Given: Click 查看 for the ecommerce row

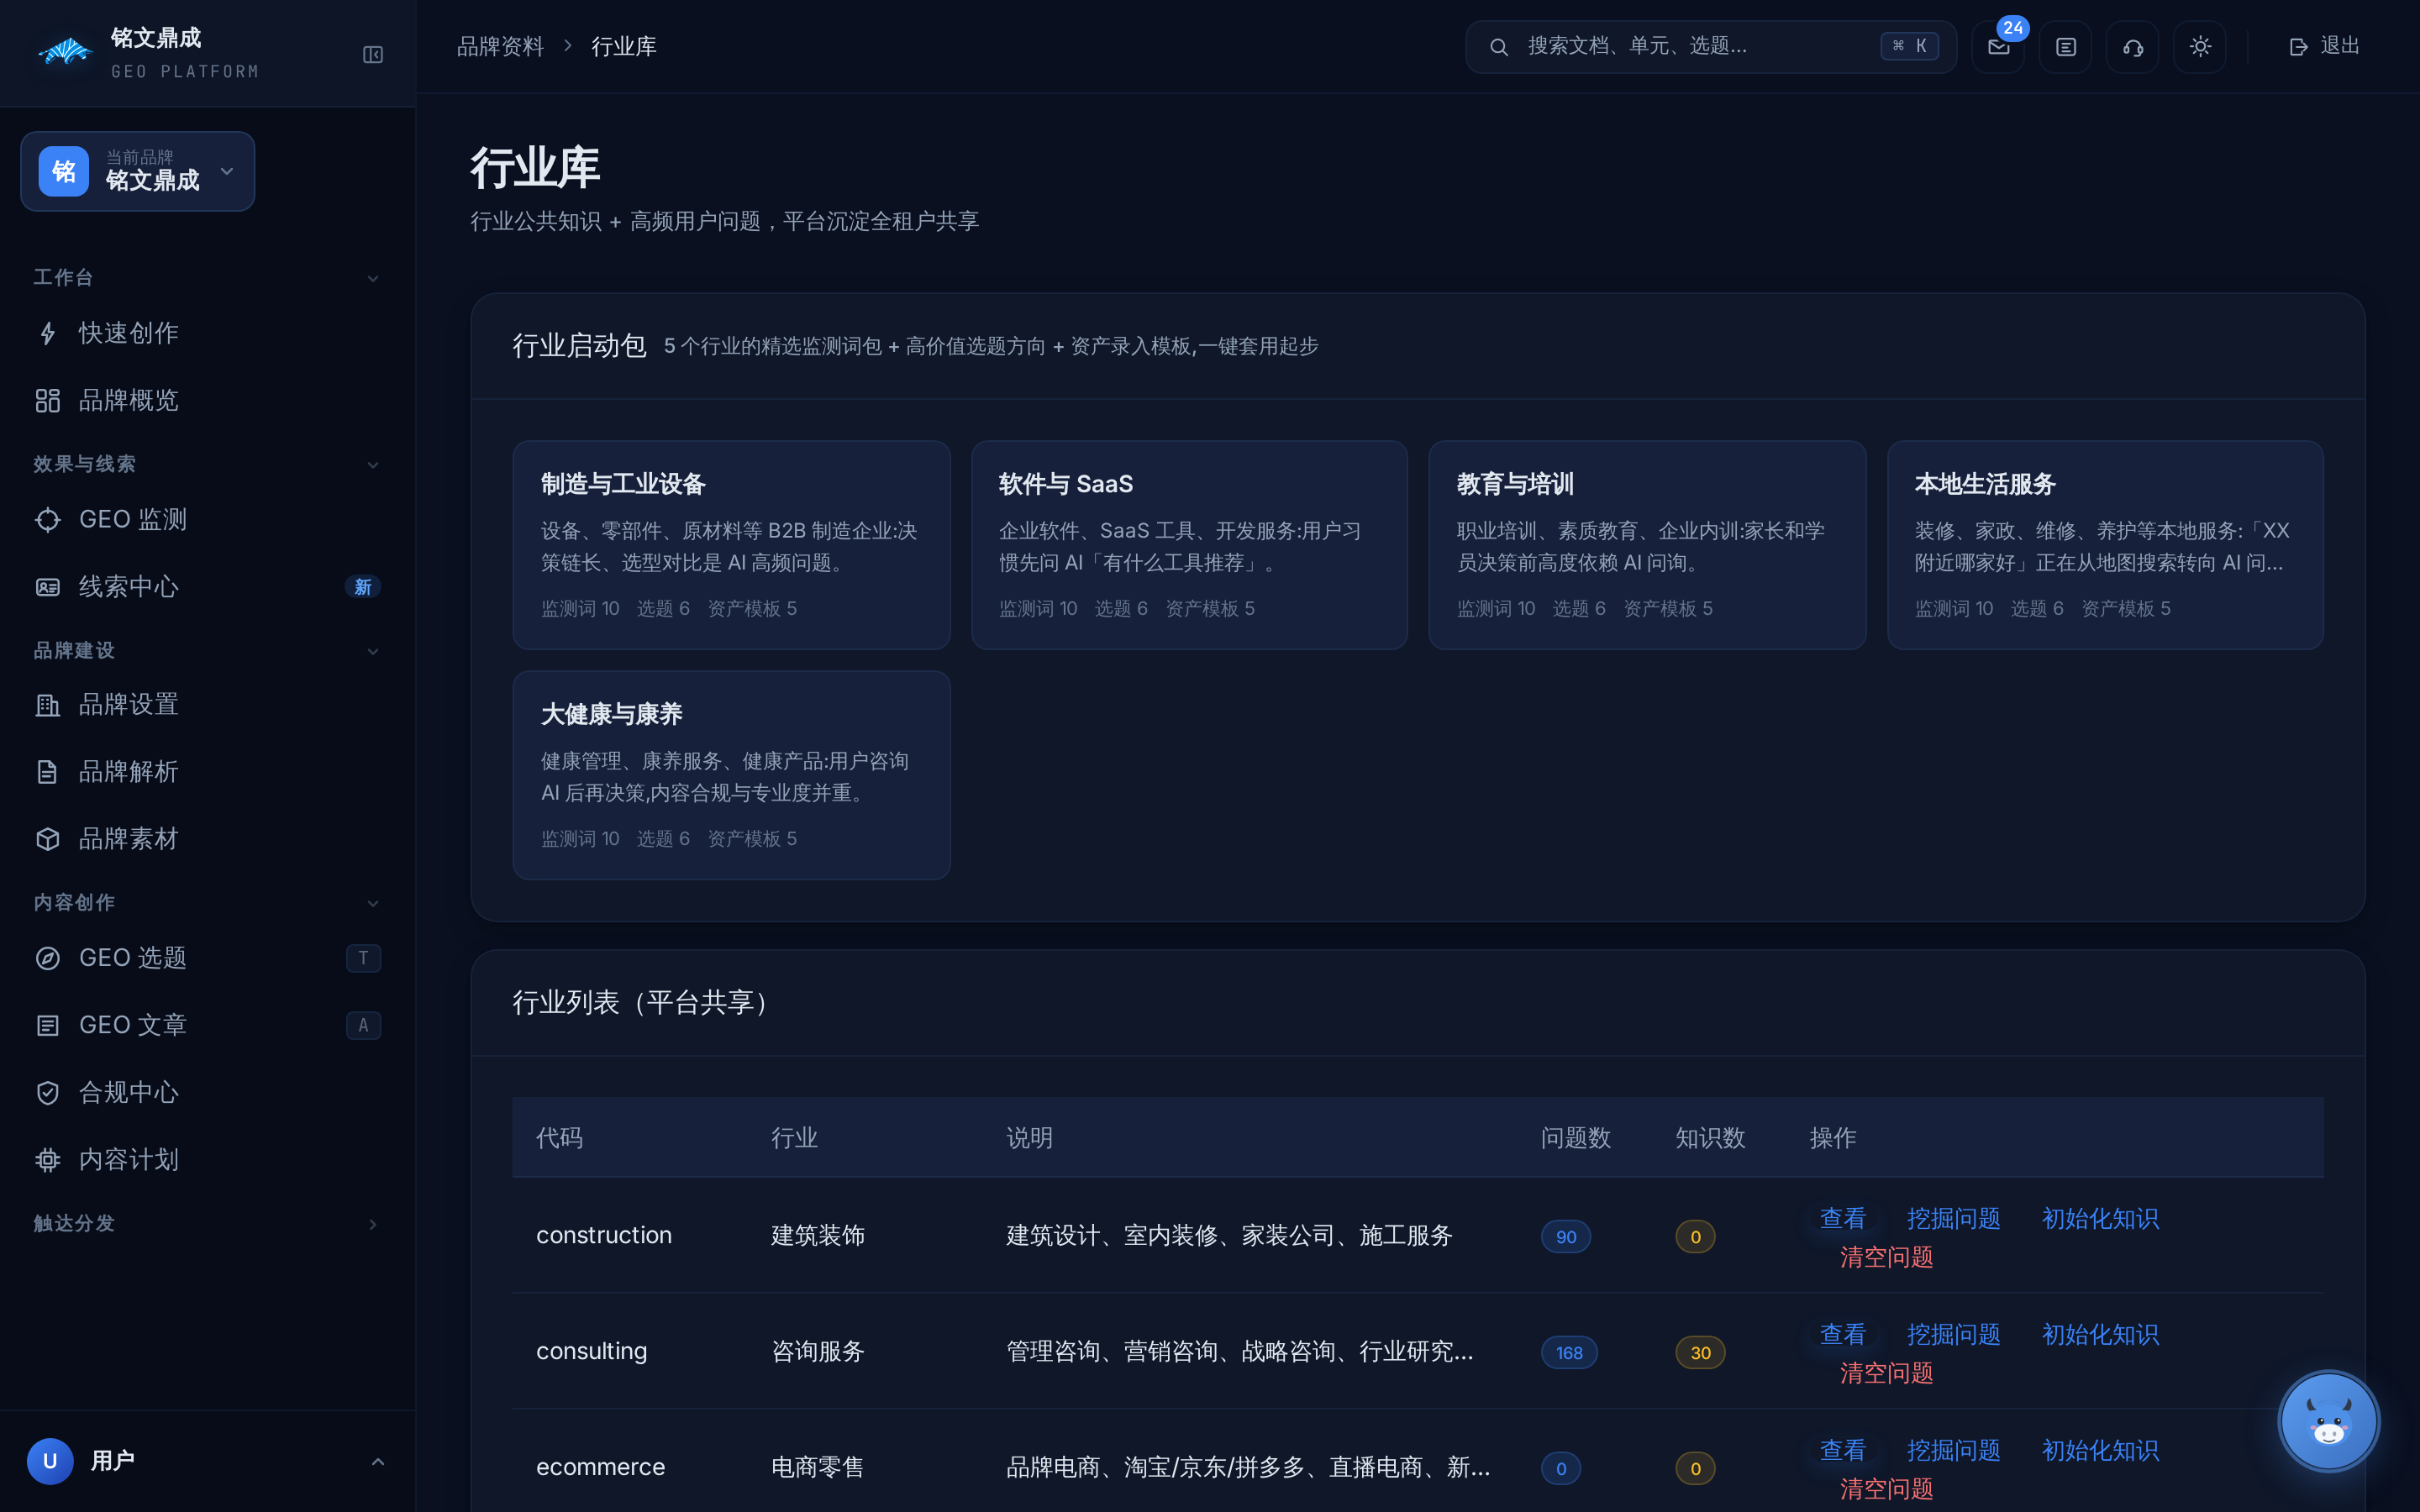Looking at the screenshot, I should coord(1842,1450).
